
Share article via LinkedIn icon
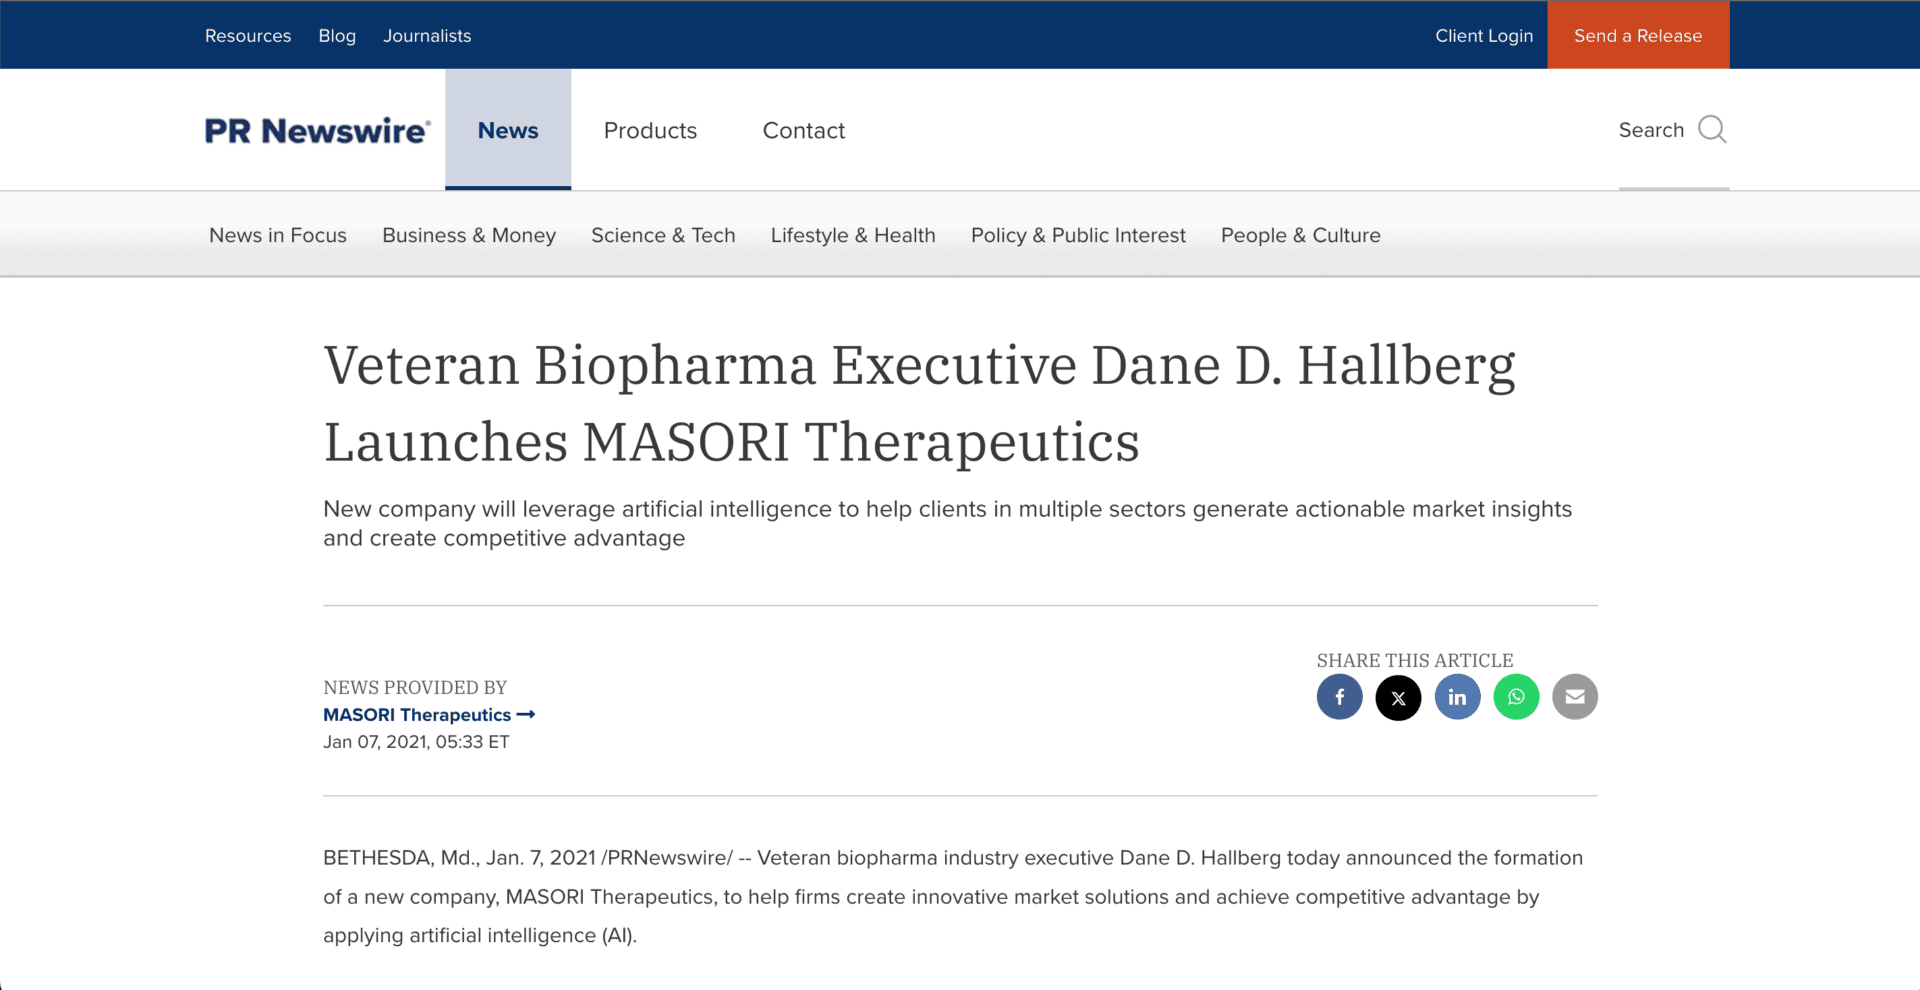coord(1457,697)
